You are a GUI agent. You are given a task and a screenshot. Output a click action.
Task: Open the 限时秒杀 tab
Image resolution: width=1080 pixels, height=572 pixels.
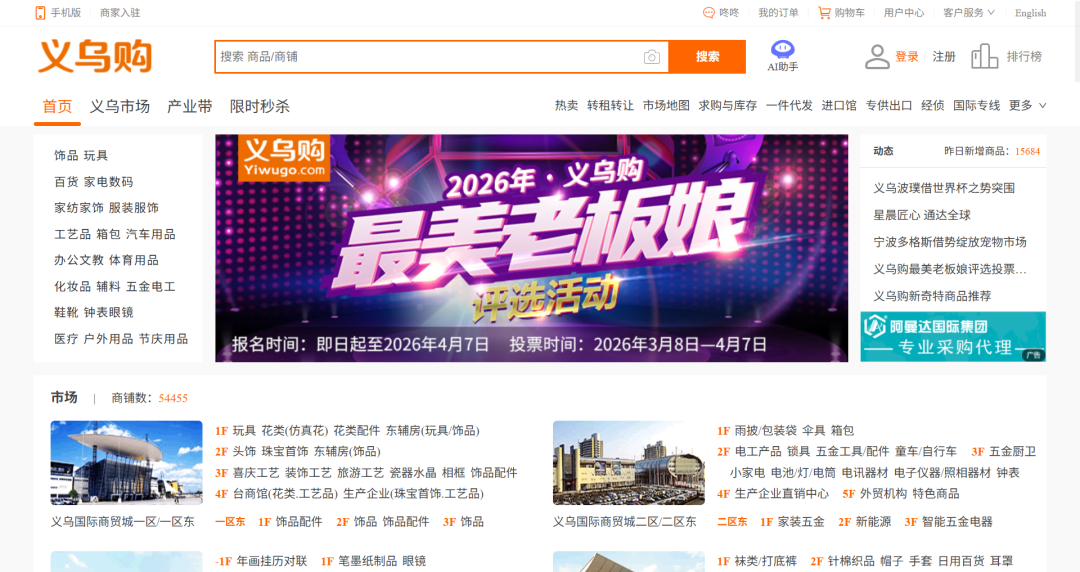click(x=260, y=106)
